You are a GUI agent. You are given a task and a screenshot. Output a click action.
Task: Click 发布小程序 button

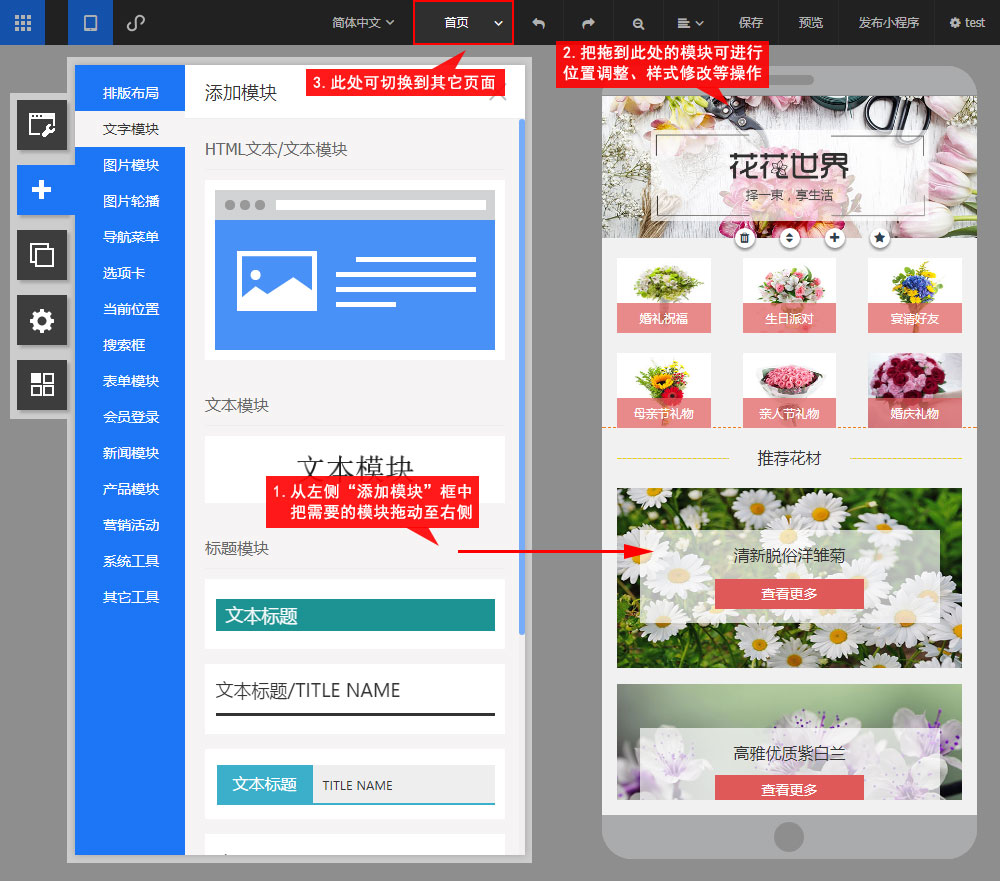coord(888,22)
